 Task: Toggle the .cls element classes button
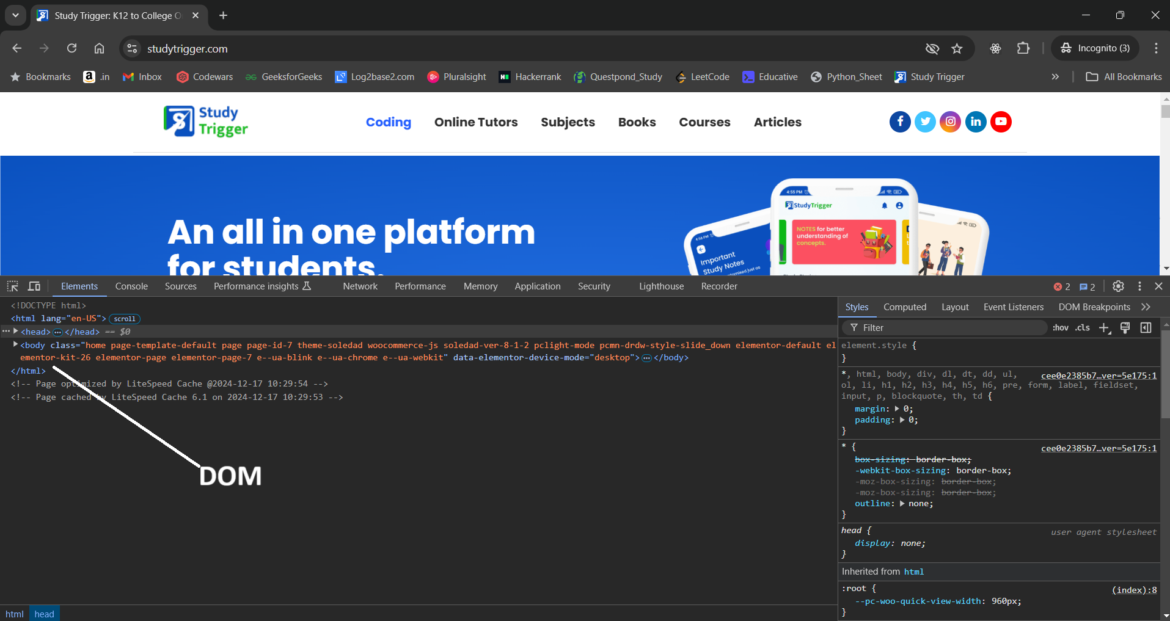(x=1083, y=328)
